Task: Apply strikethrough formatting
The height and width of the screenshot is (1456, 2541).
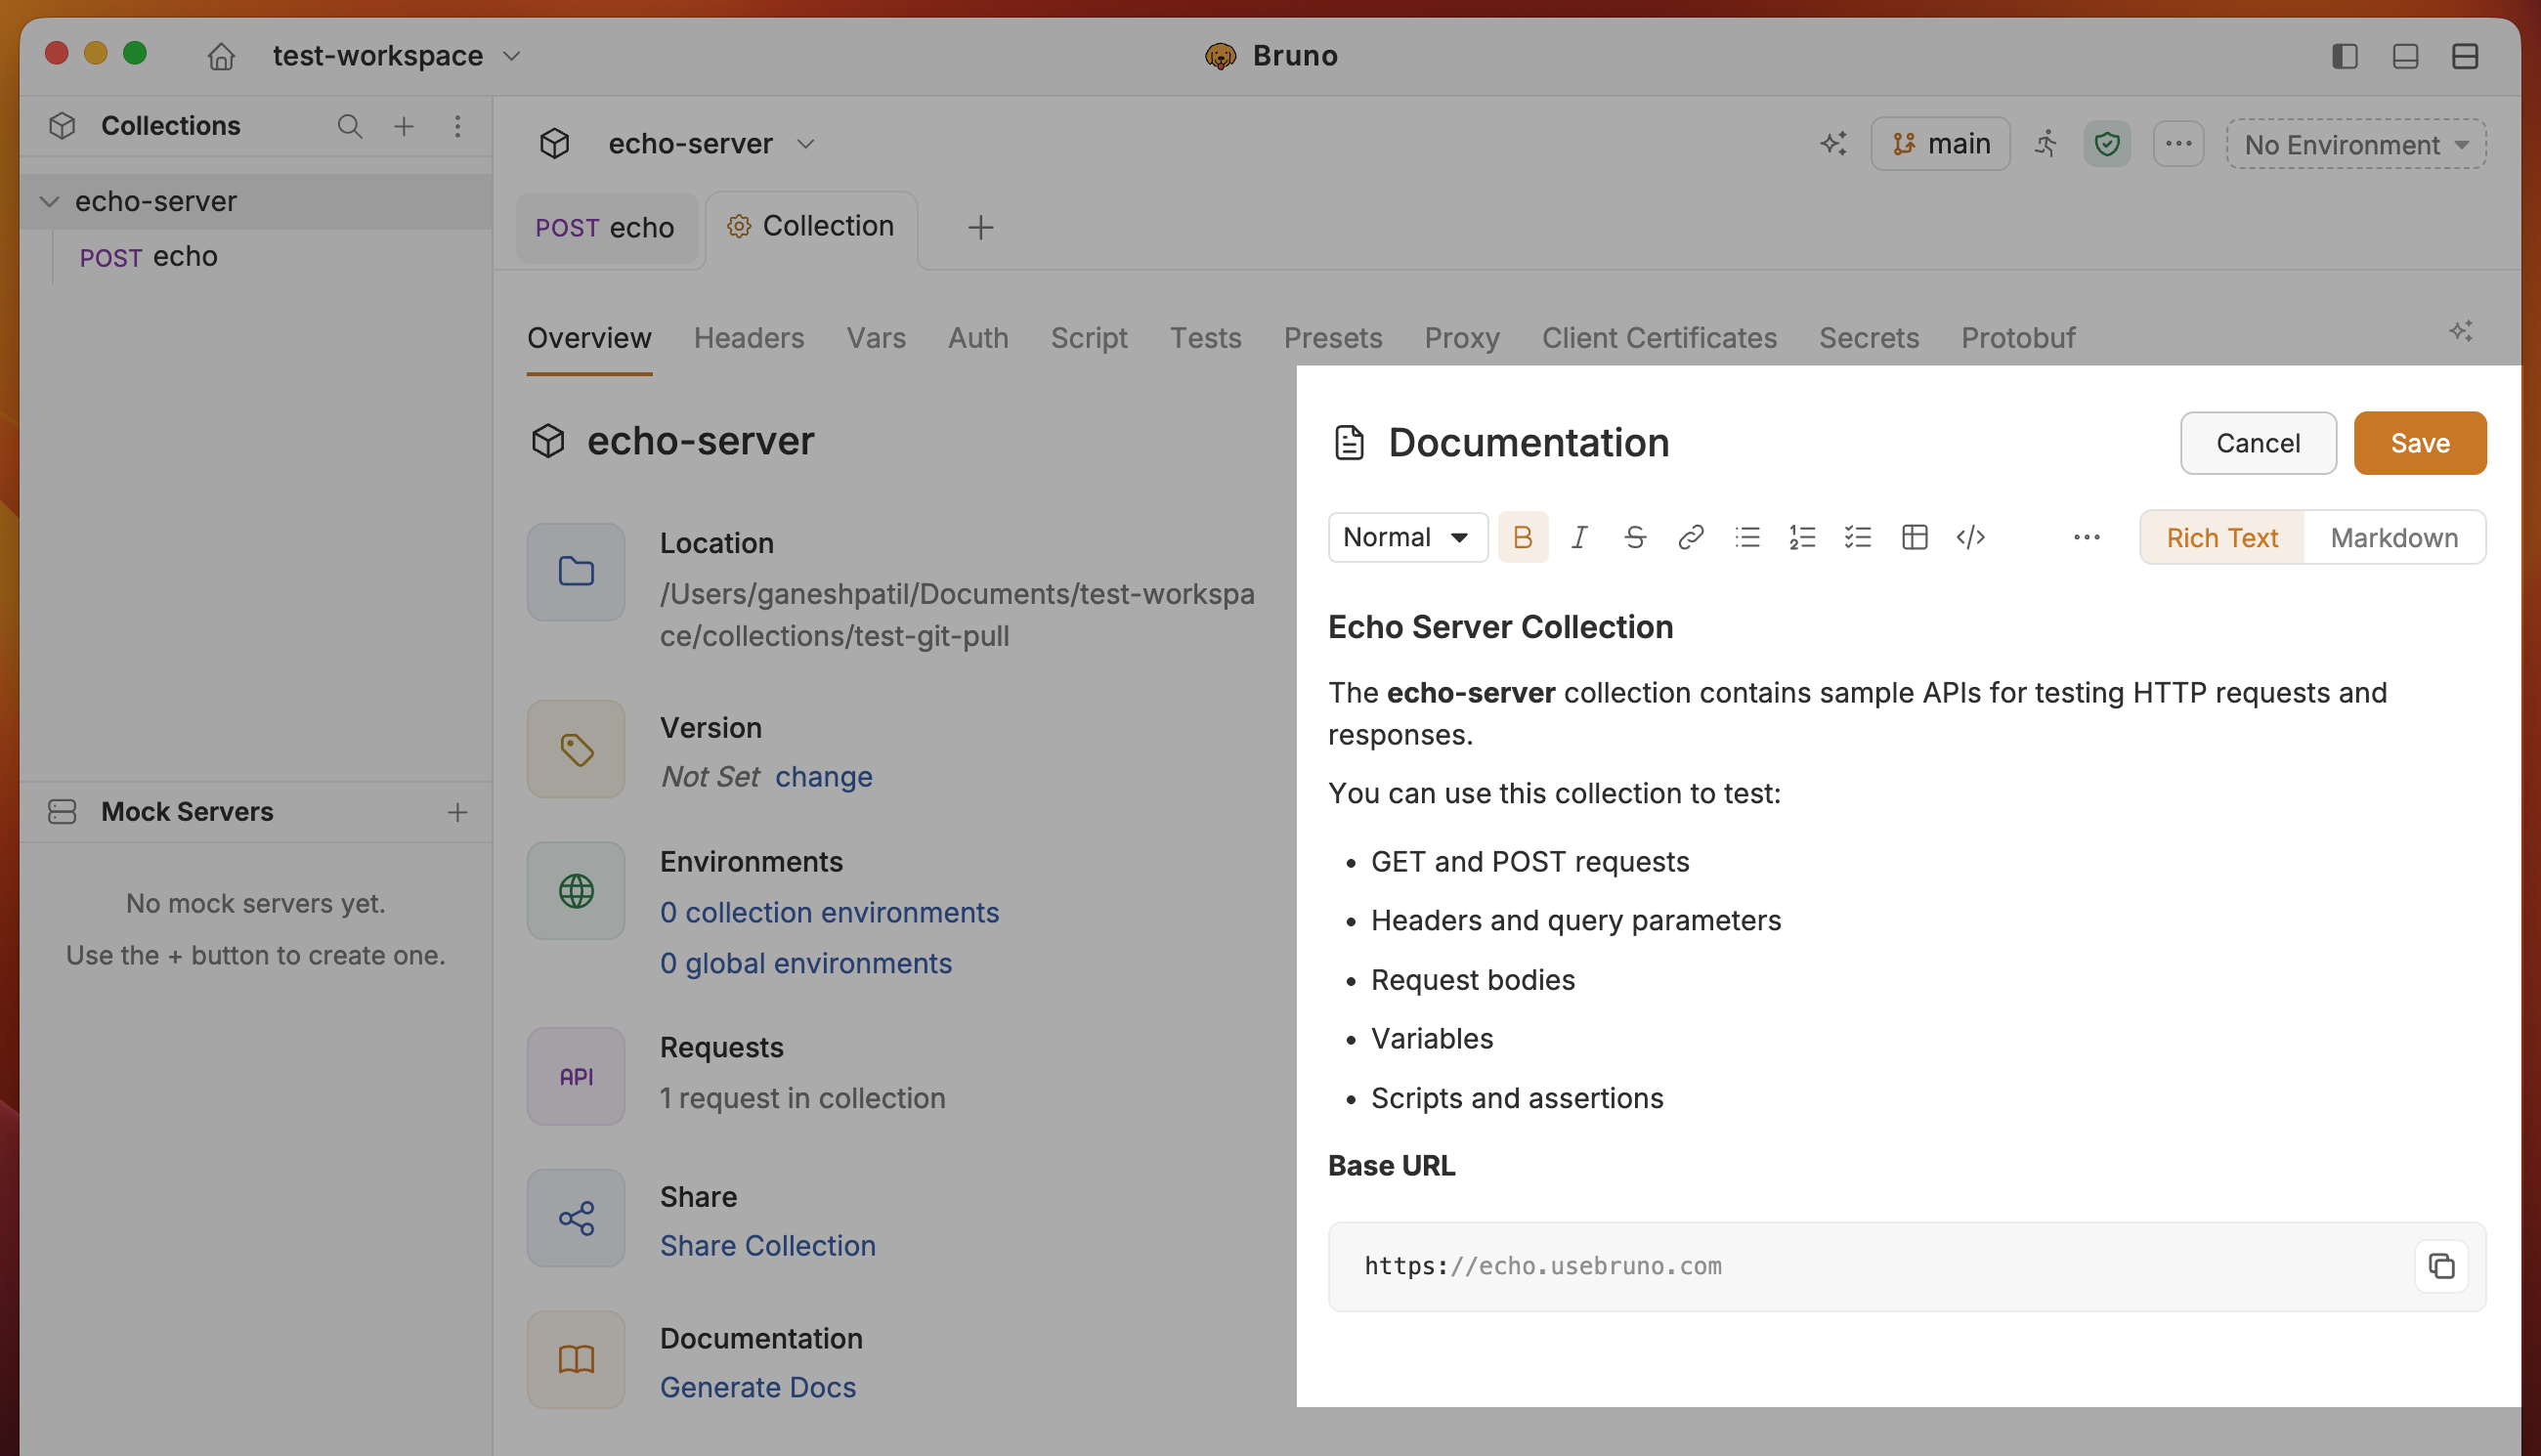Action: tap(1635, 538)
